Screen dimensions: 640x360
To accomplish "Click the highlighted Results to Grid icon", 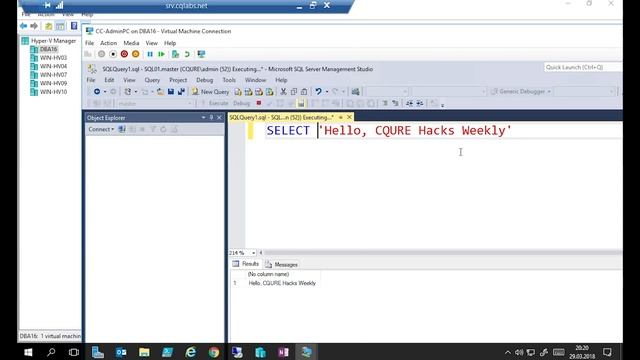I will click(301, 103).
